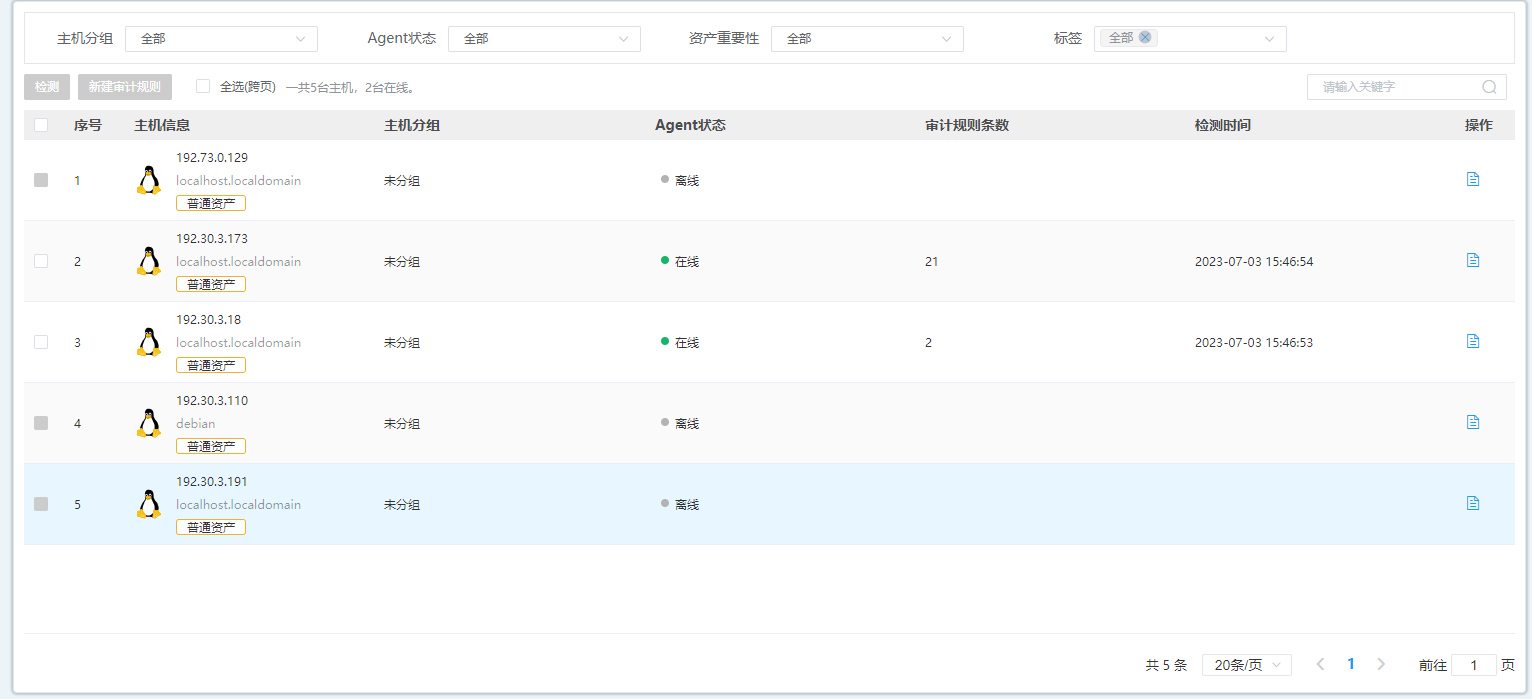
Task: Click the search magnifier icon
Action: 1488,87
